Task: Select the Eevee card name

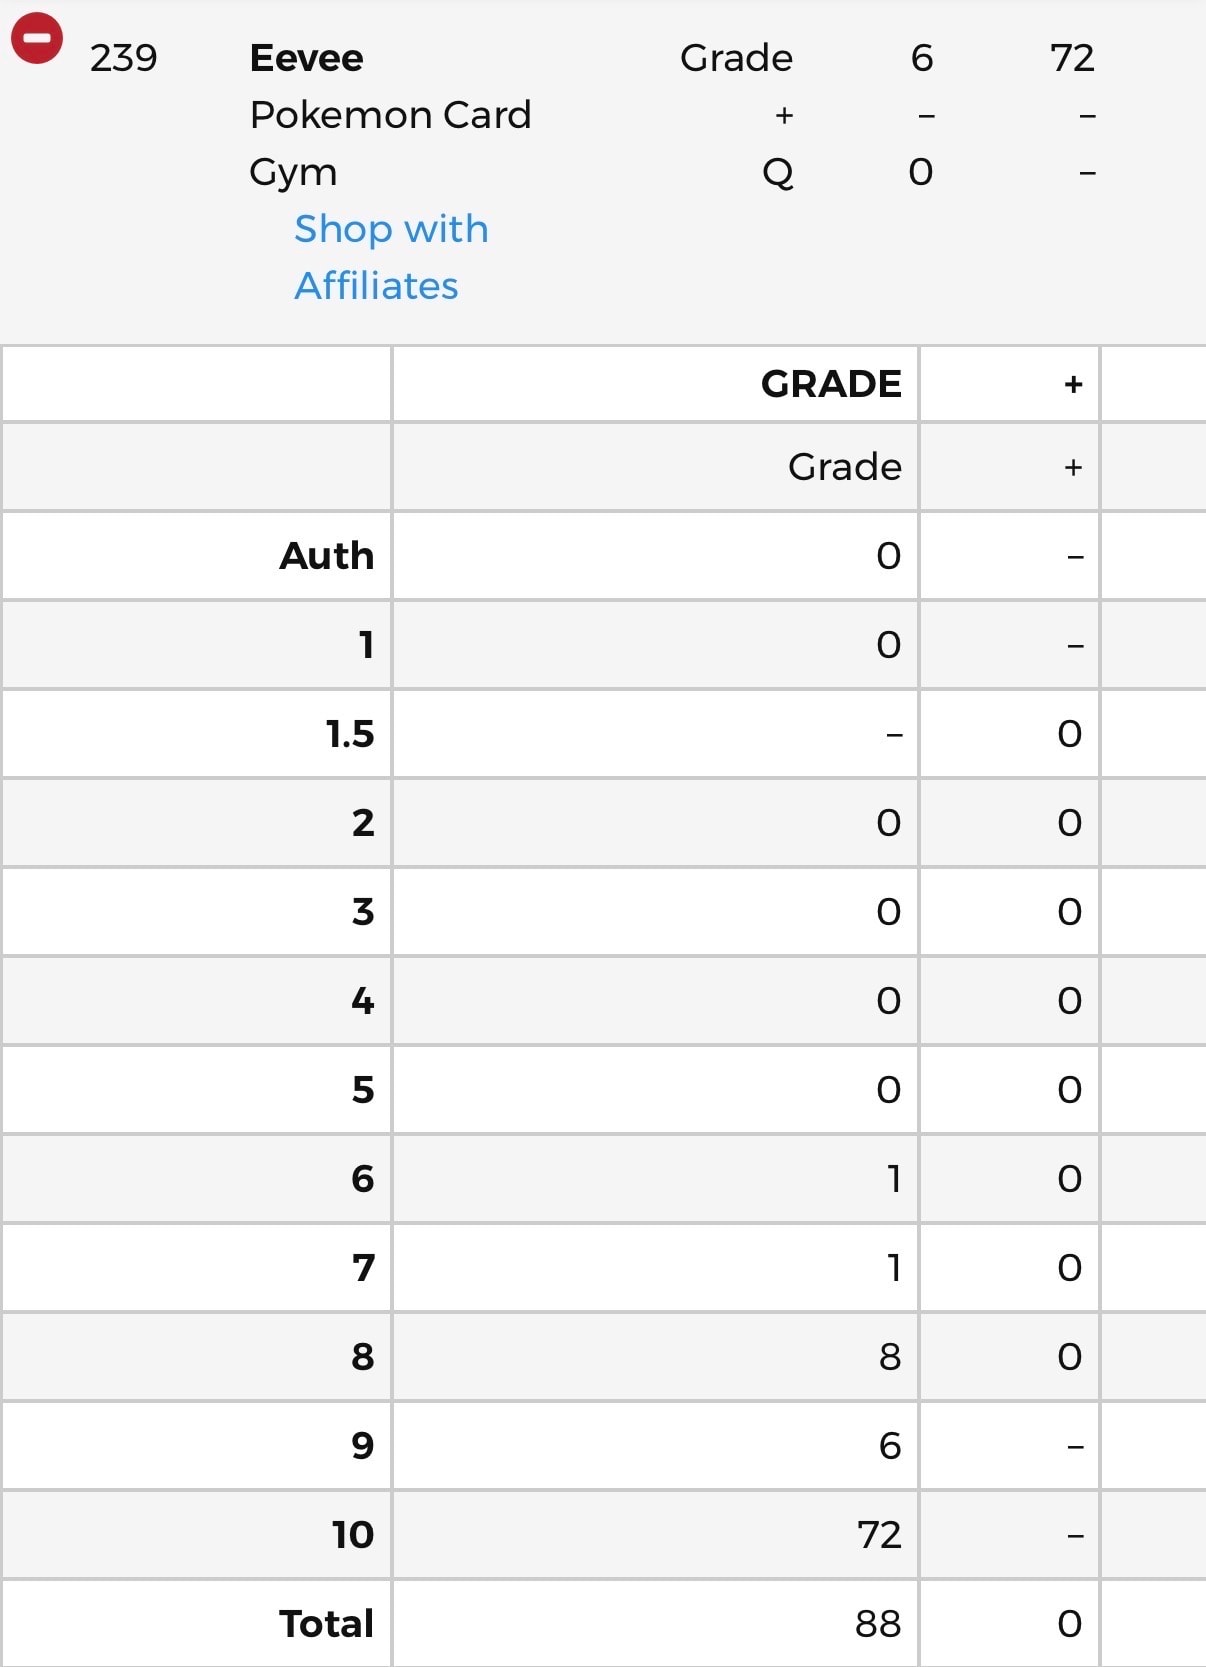Action: 306,58
